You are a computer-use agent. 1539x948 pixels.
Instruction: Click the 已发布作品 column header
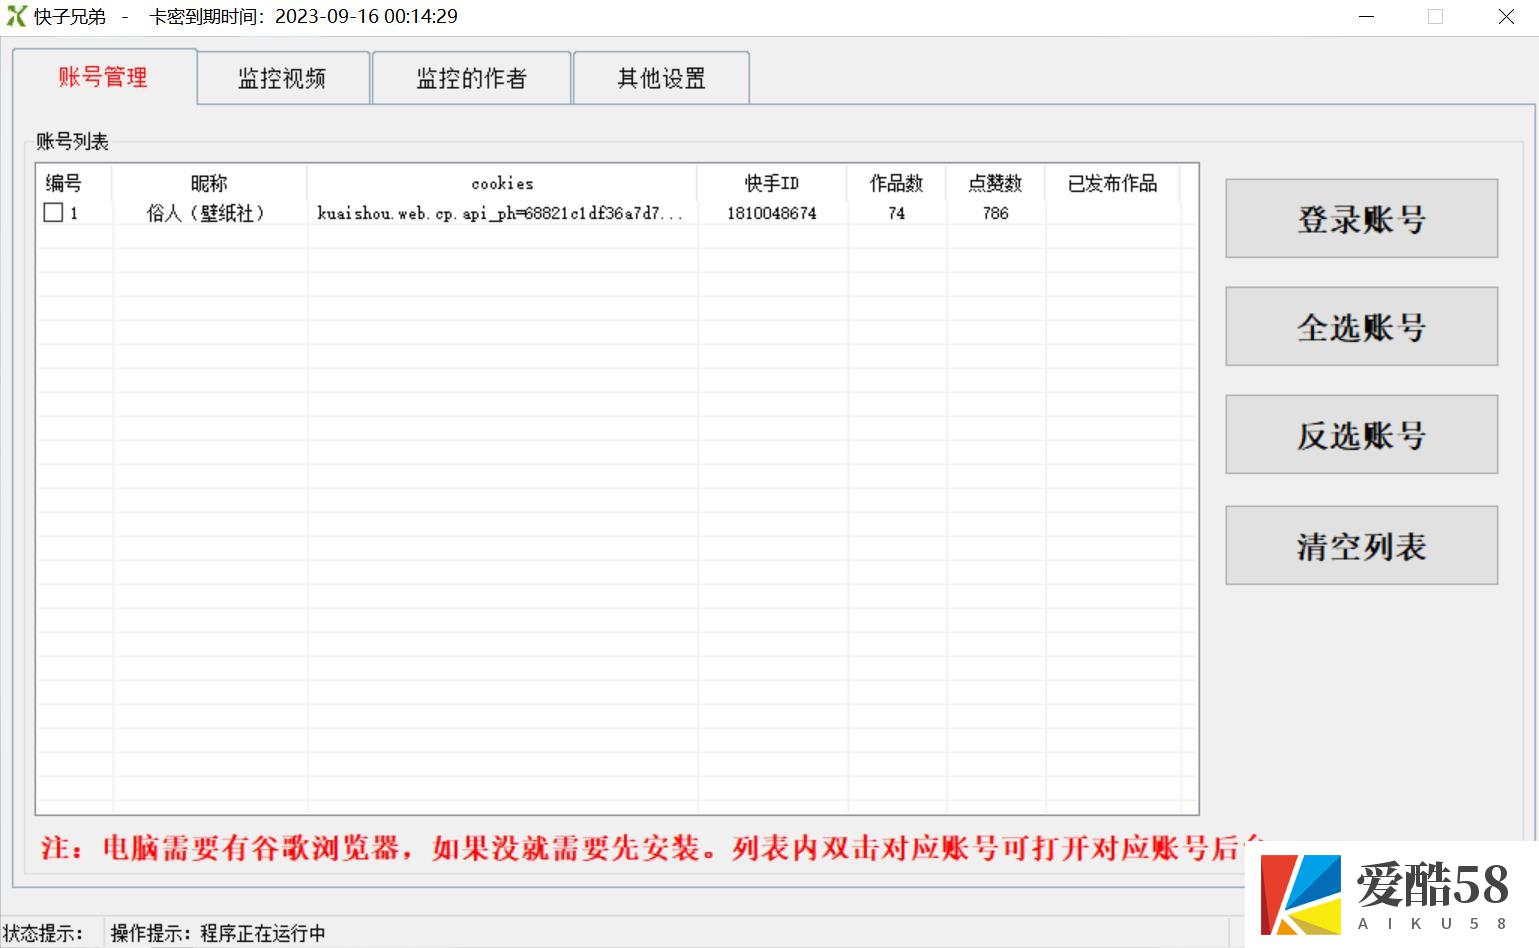1112,183
